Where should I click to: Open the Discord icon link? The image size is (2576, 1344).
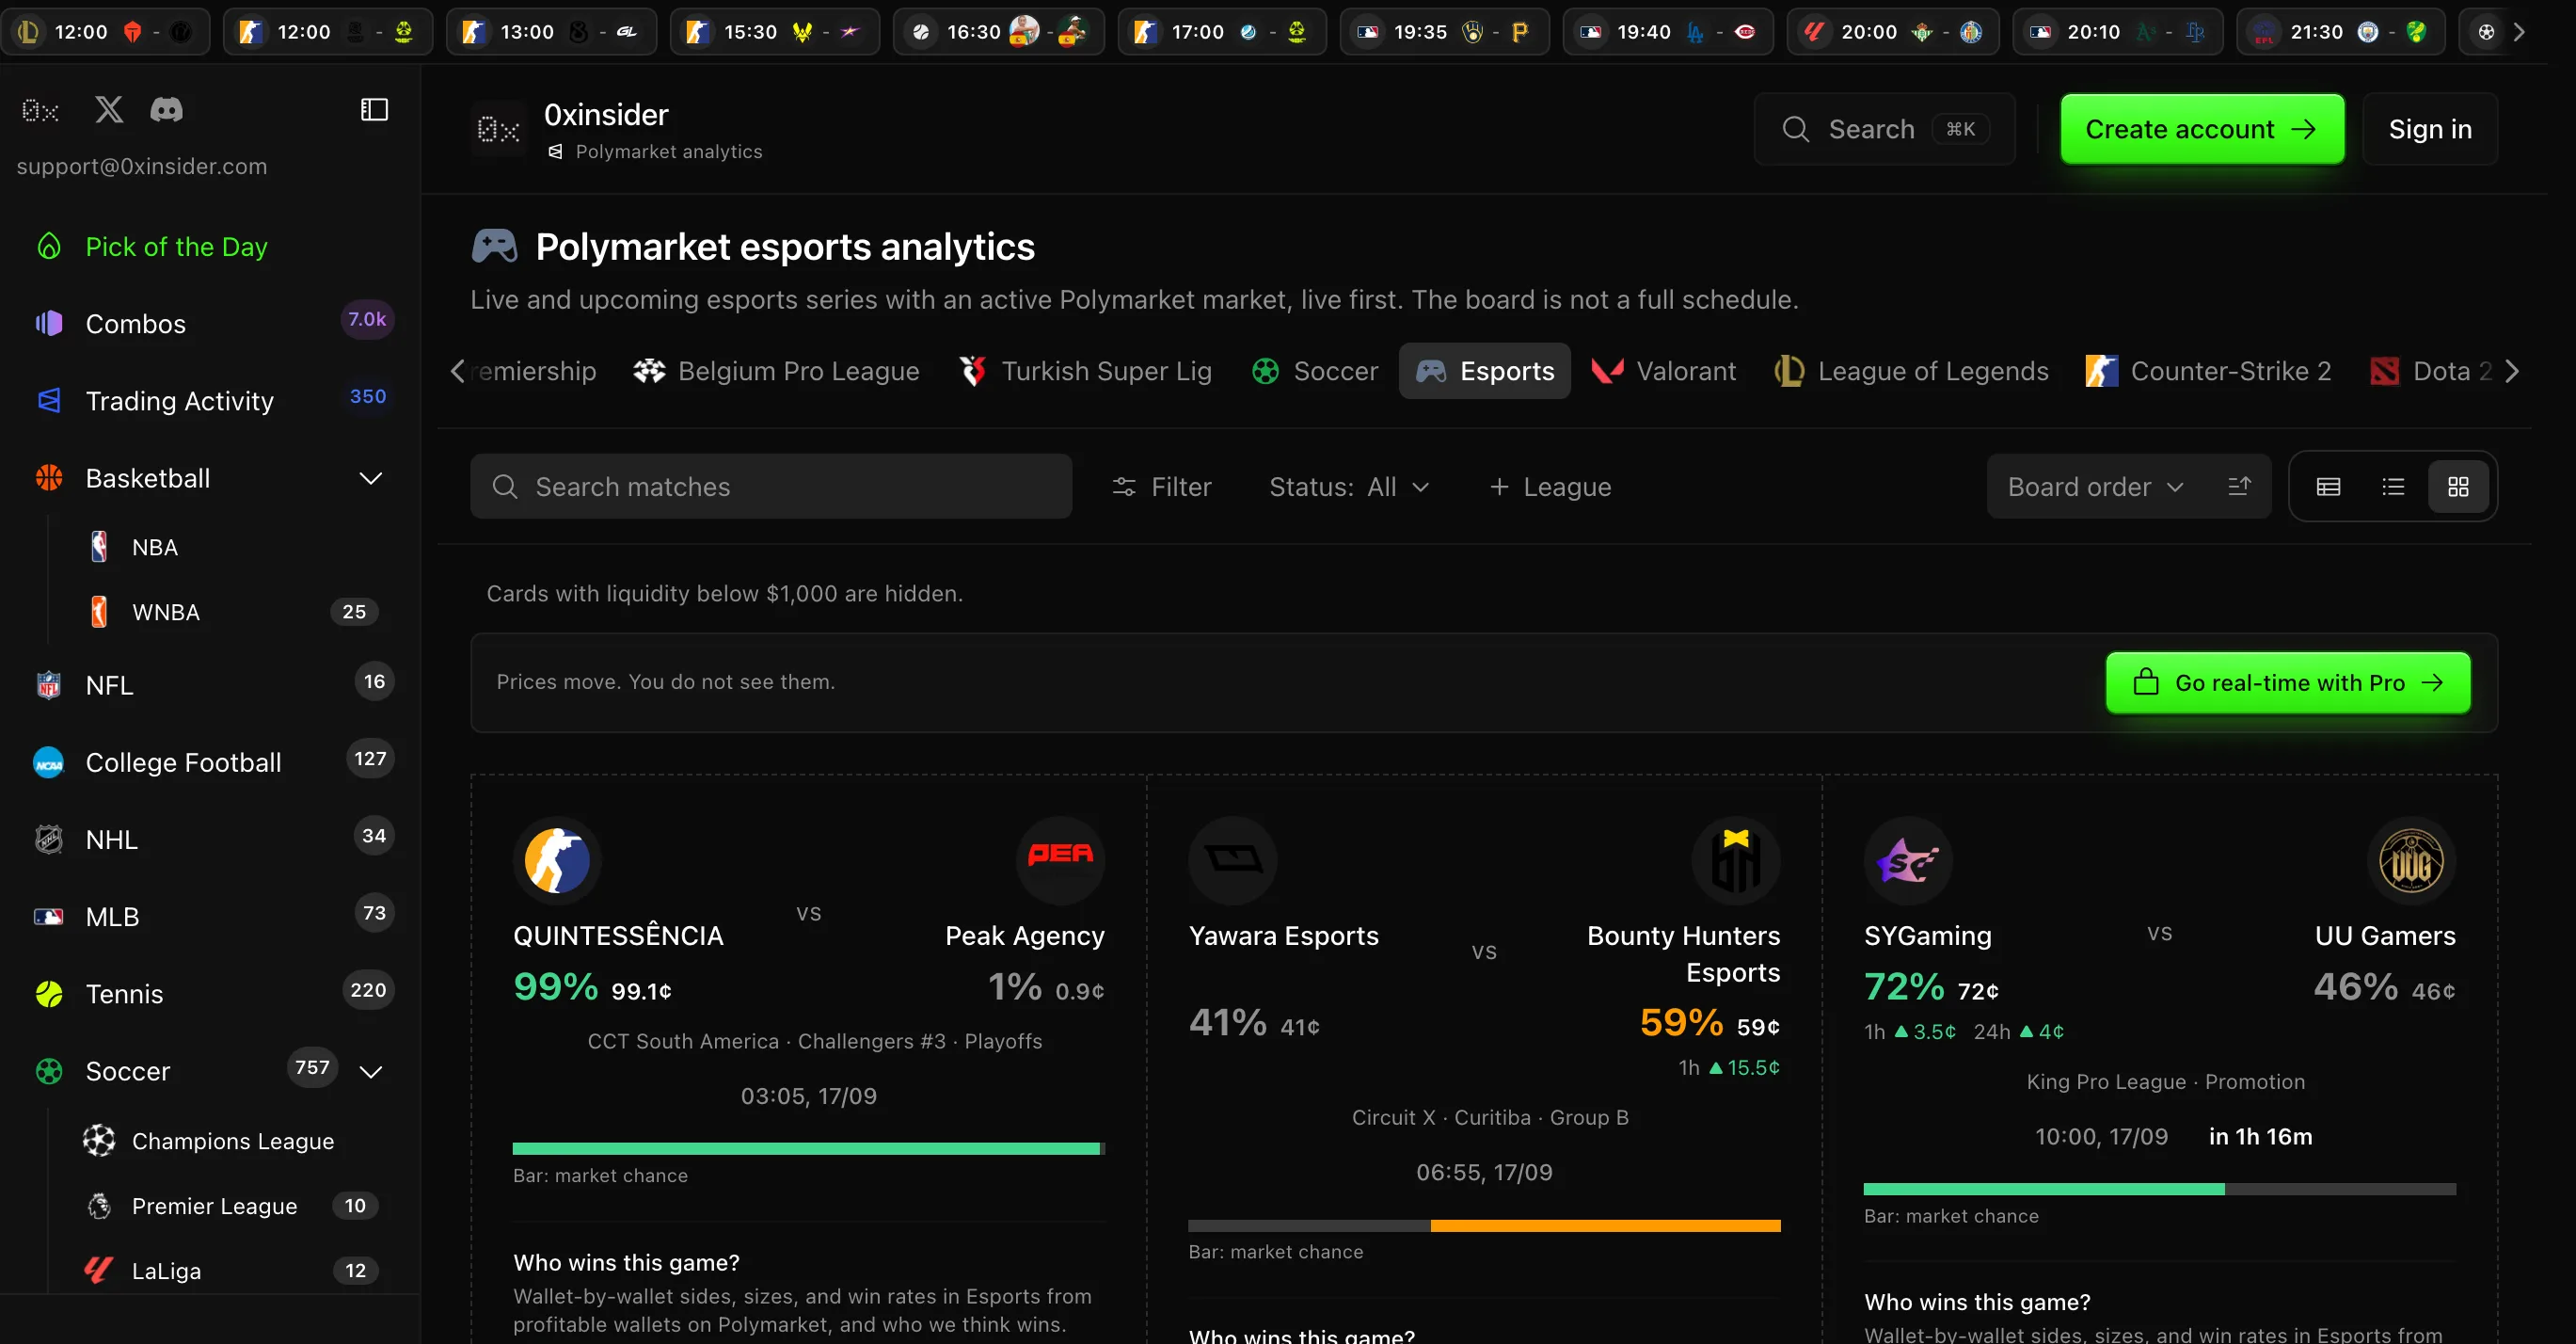pos(166,109)
